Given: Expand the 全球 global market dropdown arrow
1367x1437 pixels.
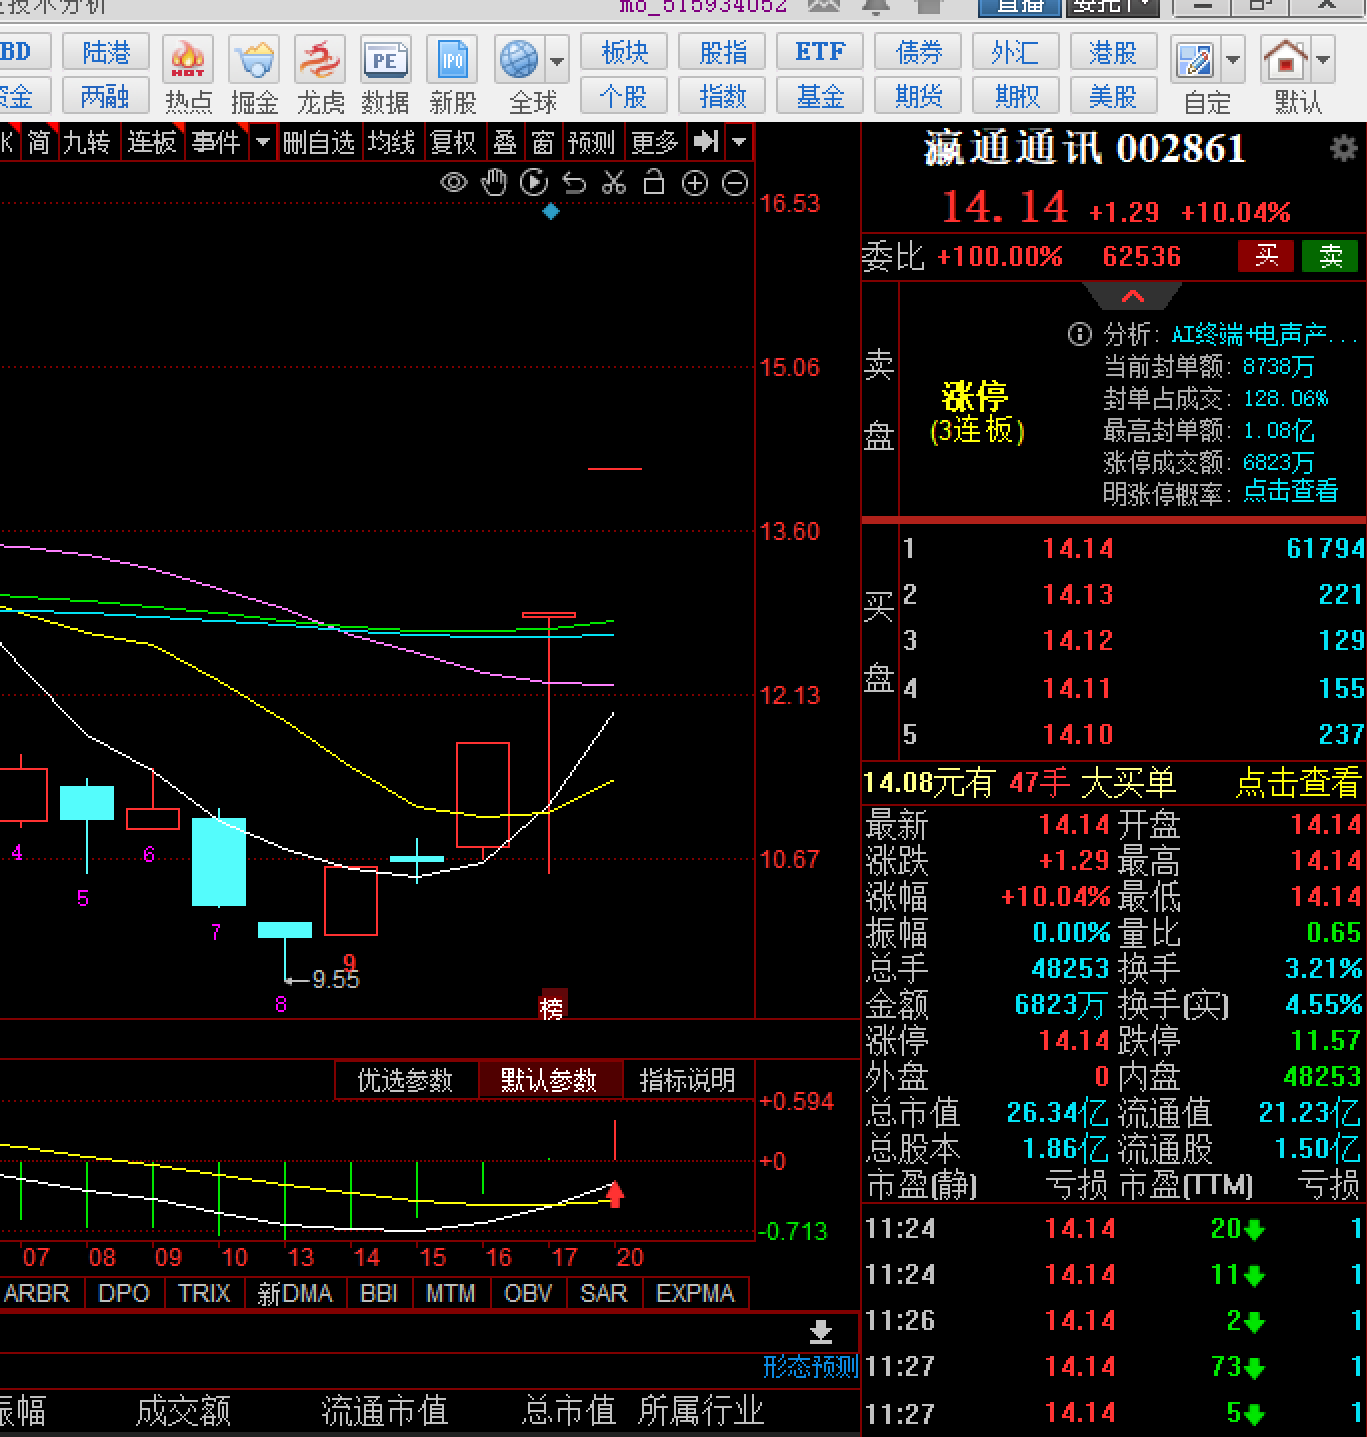Looking at the screenshot, I should pyautogui.click(x=557, y=61).
